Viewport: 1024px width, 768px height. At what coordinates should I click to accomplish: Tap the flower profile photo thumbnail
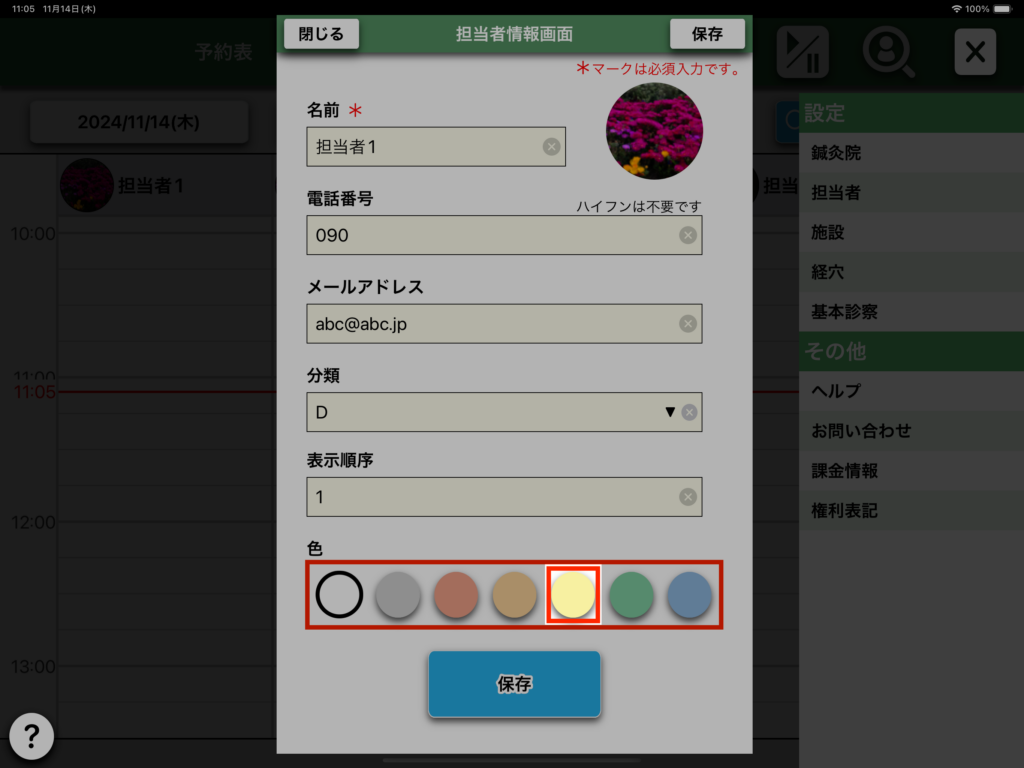(654, 131)
